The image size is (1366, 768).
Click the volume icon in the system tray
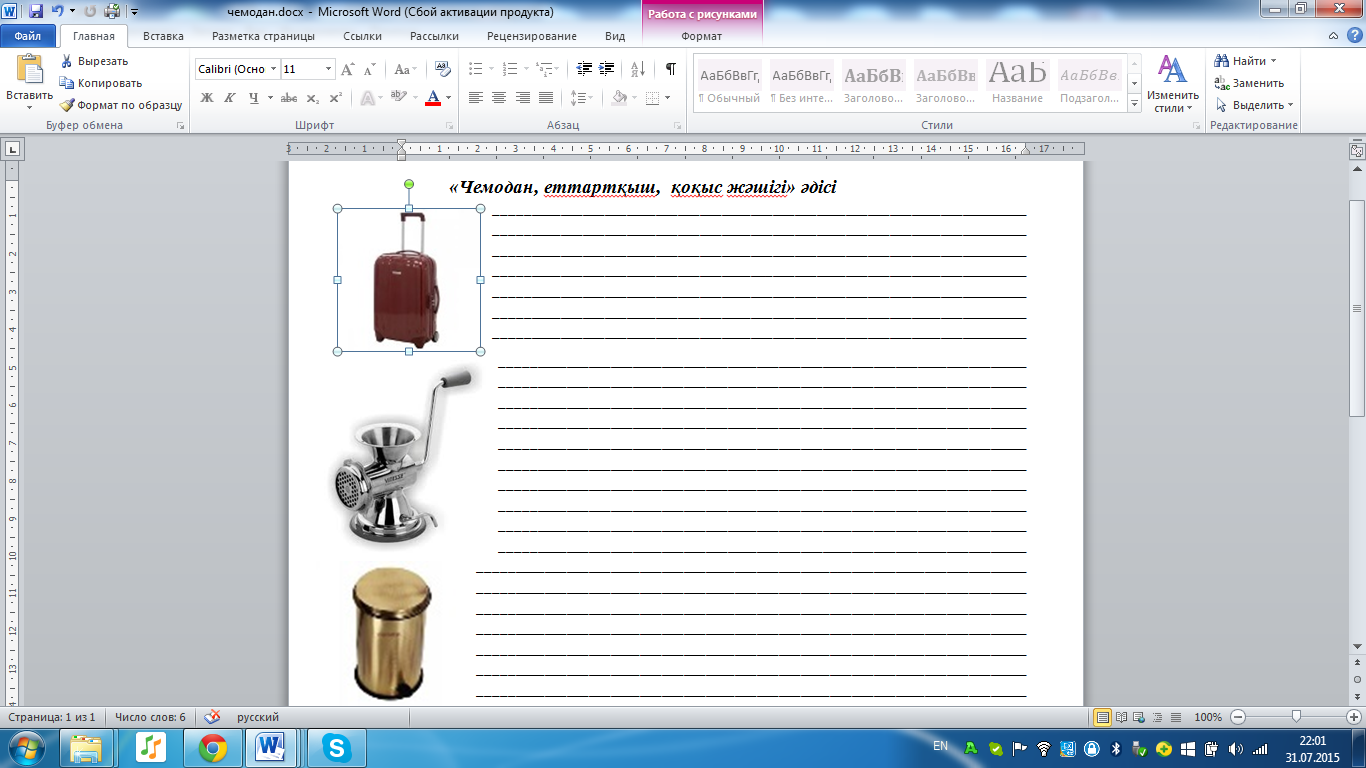(x=1236, y=748)
